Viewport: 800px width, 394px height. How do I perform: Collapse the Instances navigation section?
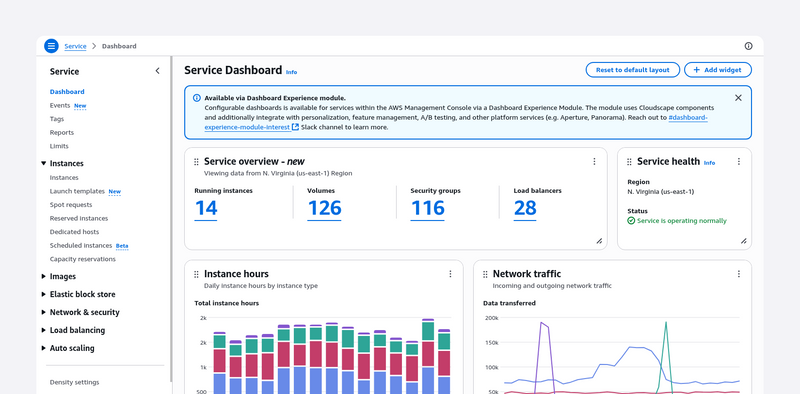[43, 163]
